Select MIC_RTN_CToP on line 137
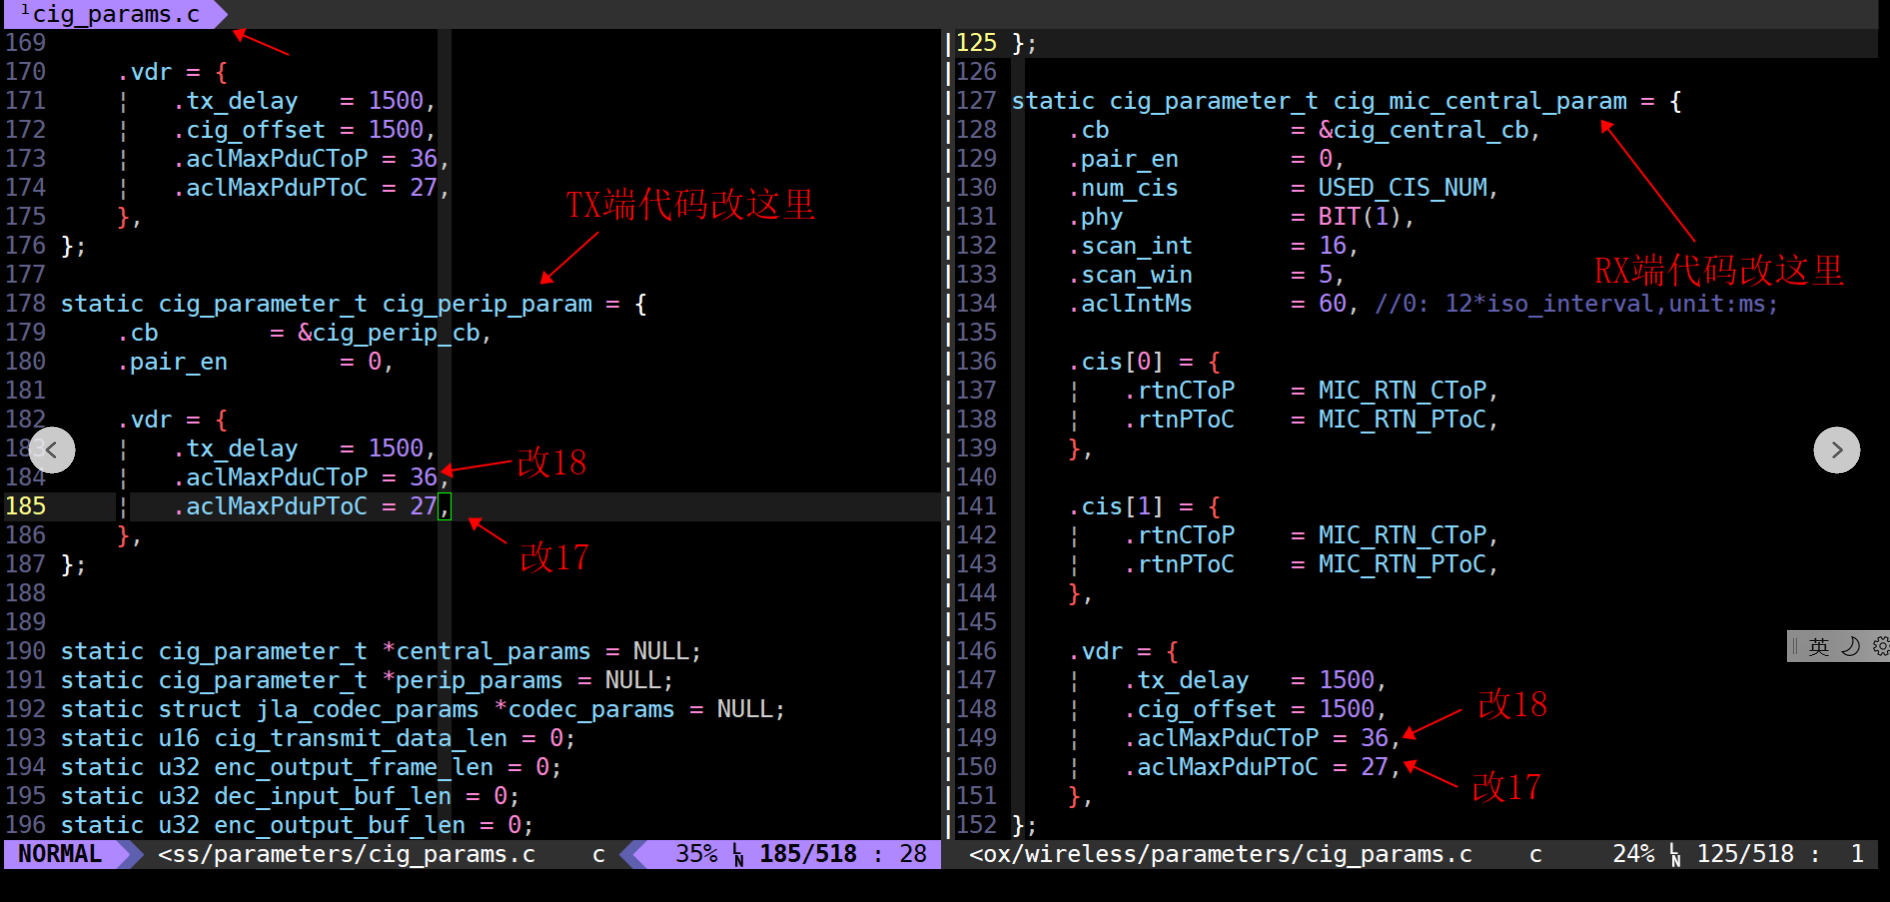Image resolution: width=1890 pixels, height=902 pixels. [1403, 391]
